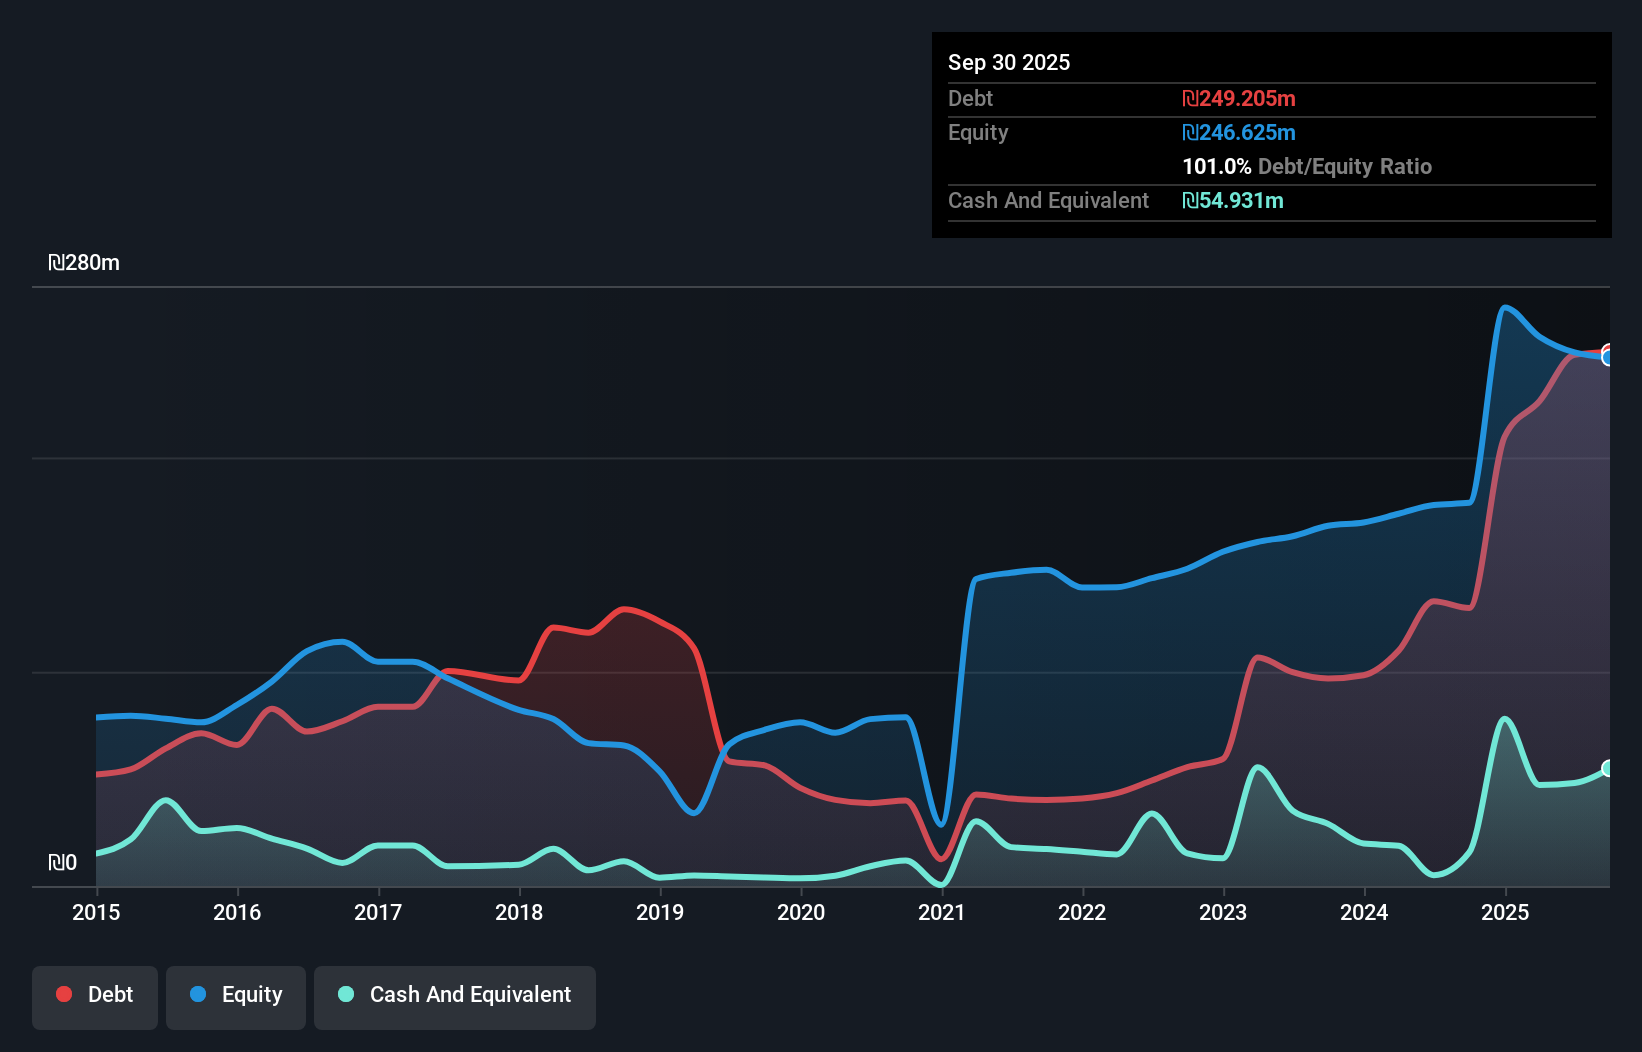Select the Cash endpoint marker on the chart
The image size is (1642, 1052).
[1608, 768]
